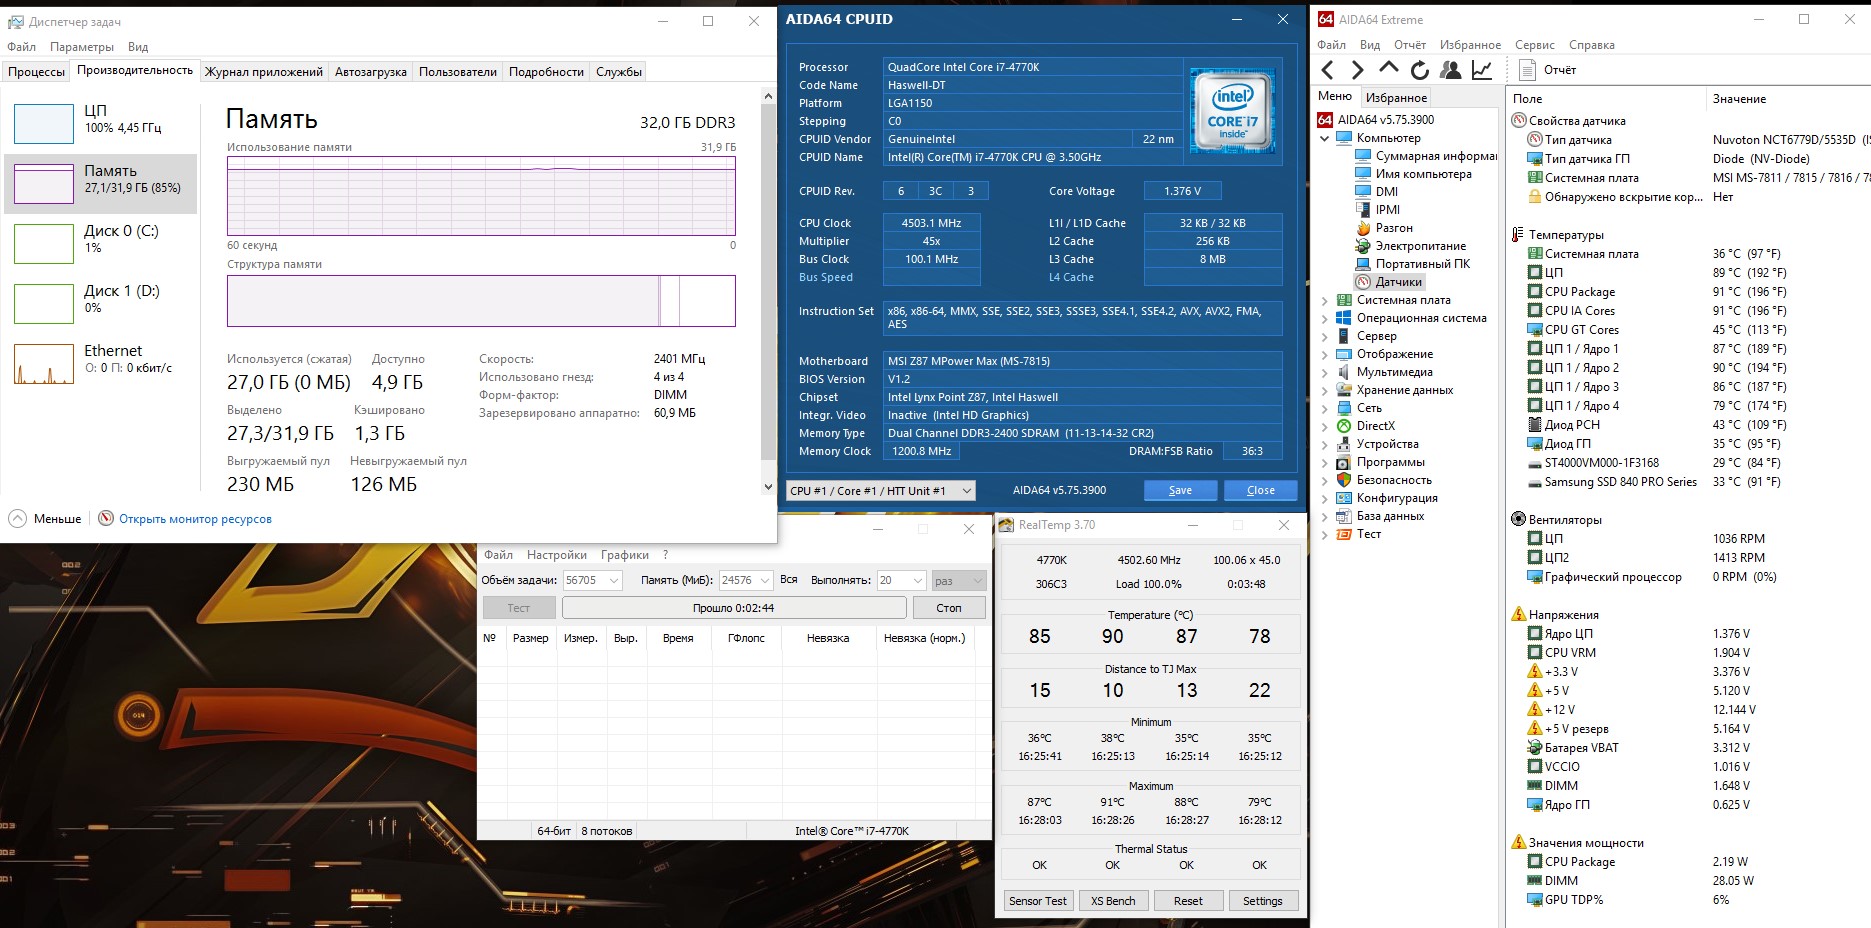Image resolution: width=1871 pixels, height=928 pixels.
Task: Expand the Сервер tree node
Action: click(x=1325, y=336)
